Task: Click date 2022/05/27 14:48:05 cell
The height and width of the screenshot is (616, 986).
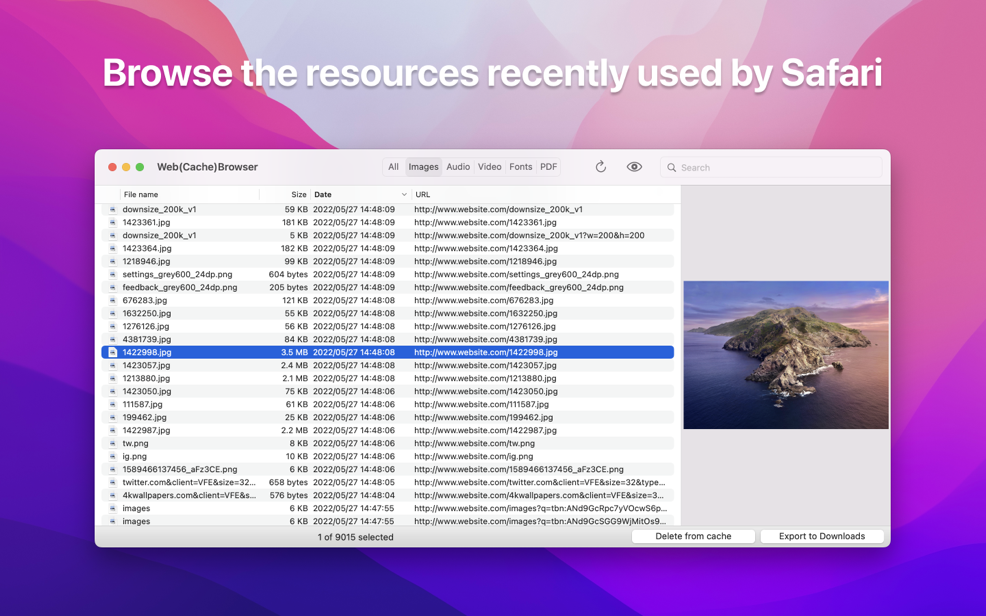Action: coord(353,482)
